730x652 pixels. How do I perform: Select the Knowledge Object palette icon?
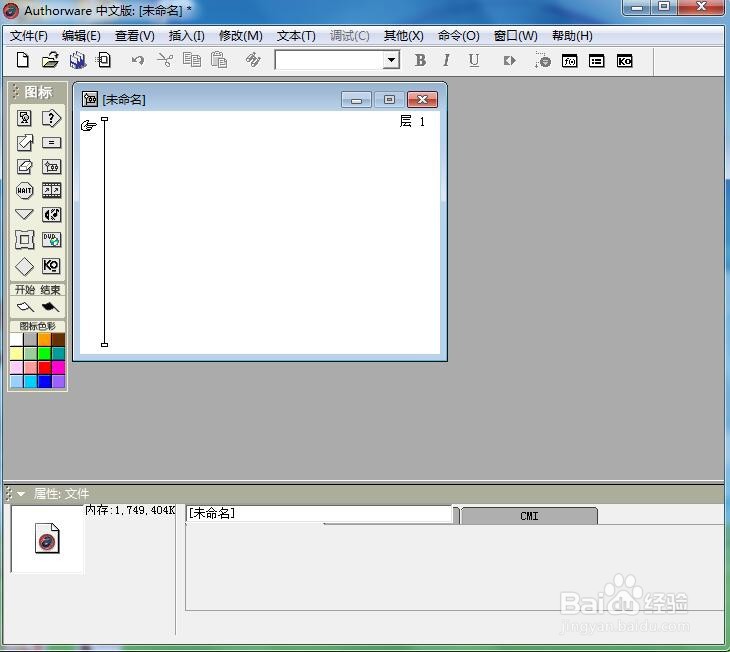pos(51,266)
